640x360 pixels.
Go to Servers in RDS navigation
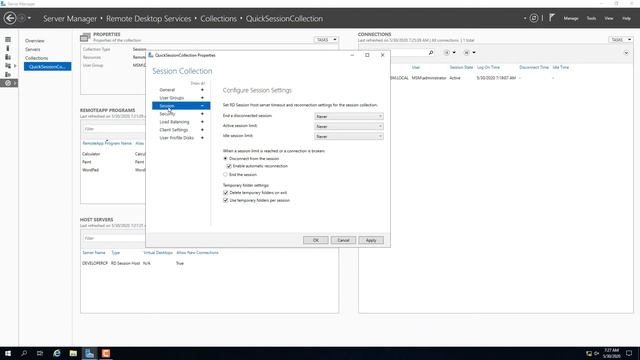click(x=33, y=49)
